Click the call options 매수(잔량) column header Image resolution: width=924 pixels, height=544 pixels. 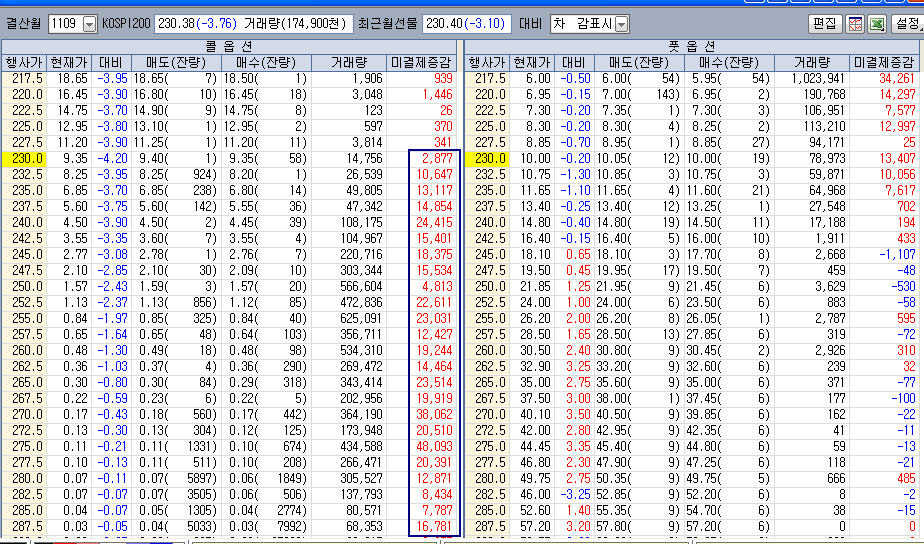click(x=266, y=62)
